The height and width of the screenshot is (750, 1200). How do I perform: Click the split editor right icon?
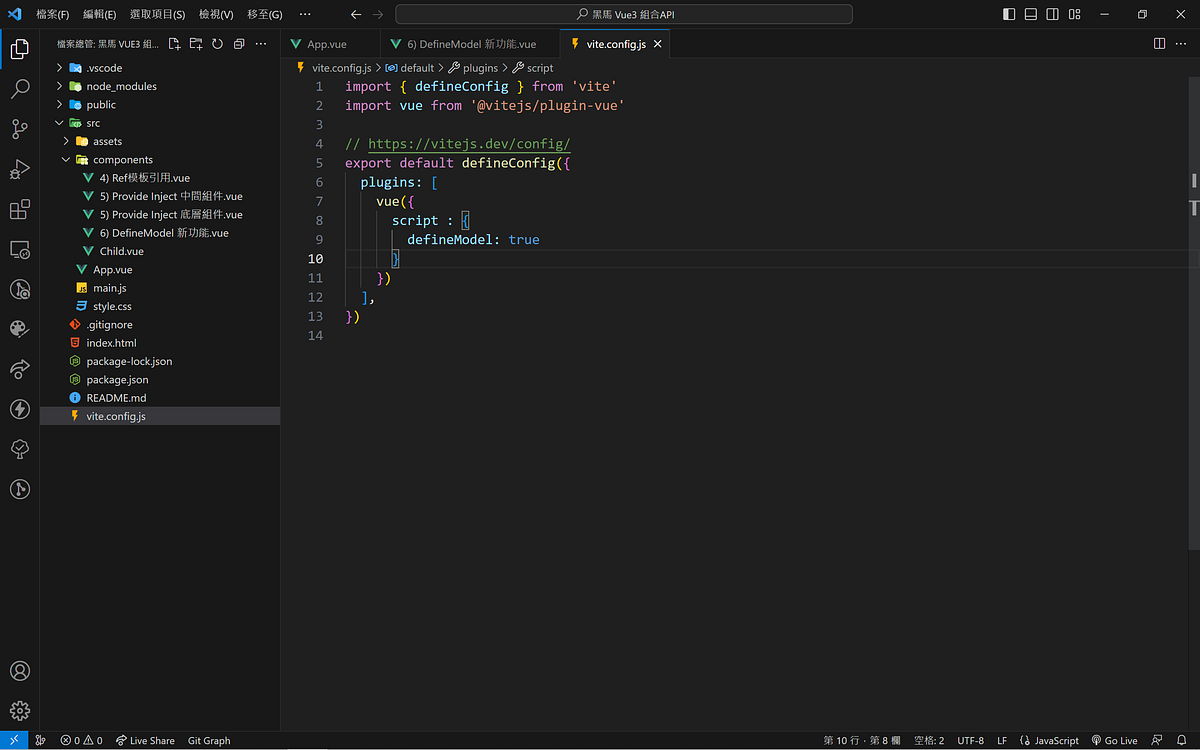(1159, 44)
